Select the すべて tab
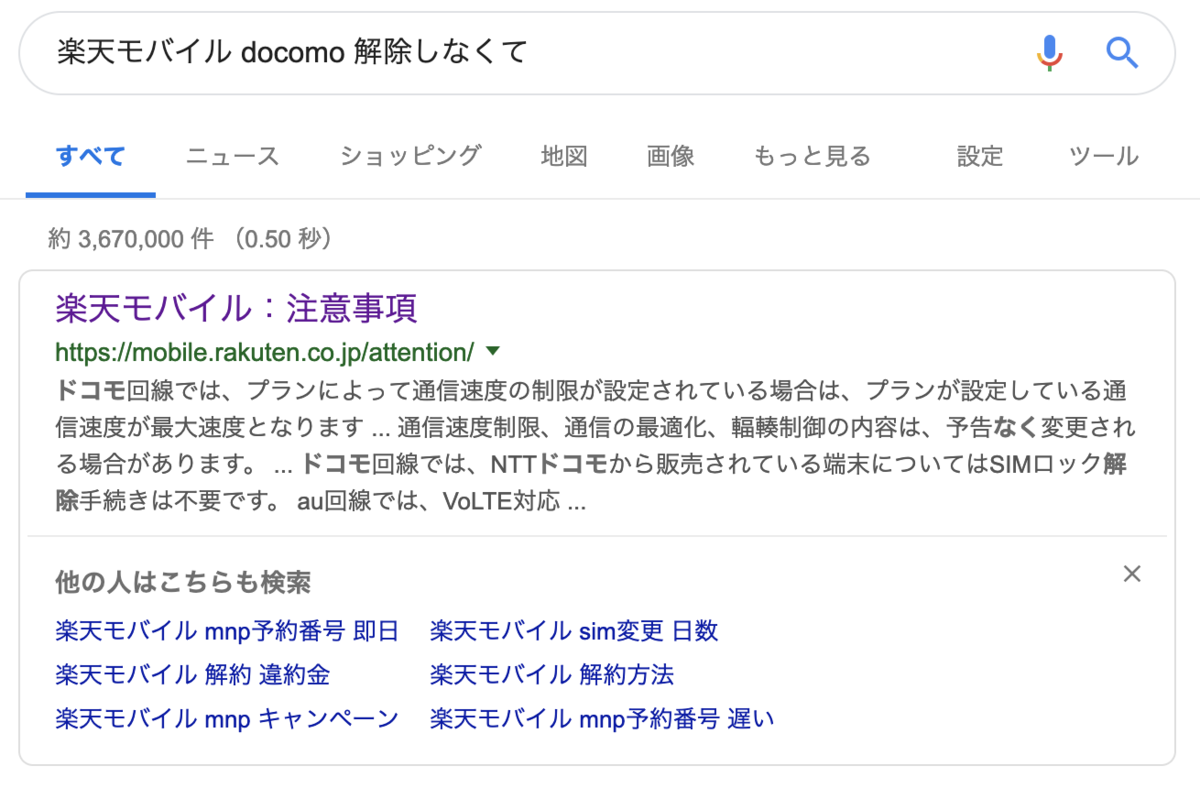This screenshot has width=1200, height=788. pyautogui.click(x=91, y=156)
